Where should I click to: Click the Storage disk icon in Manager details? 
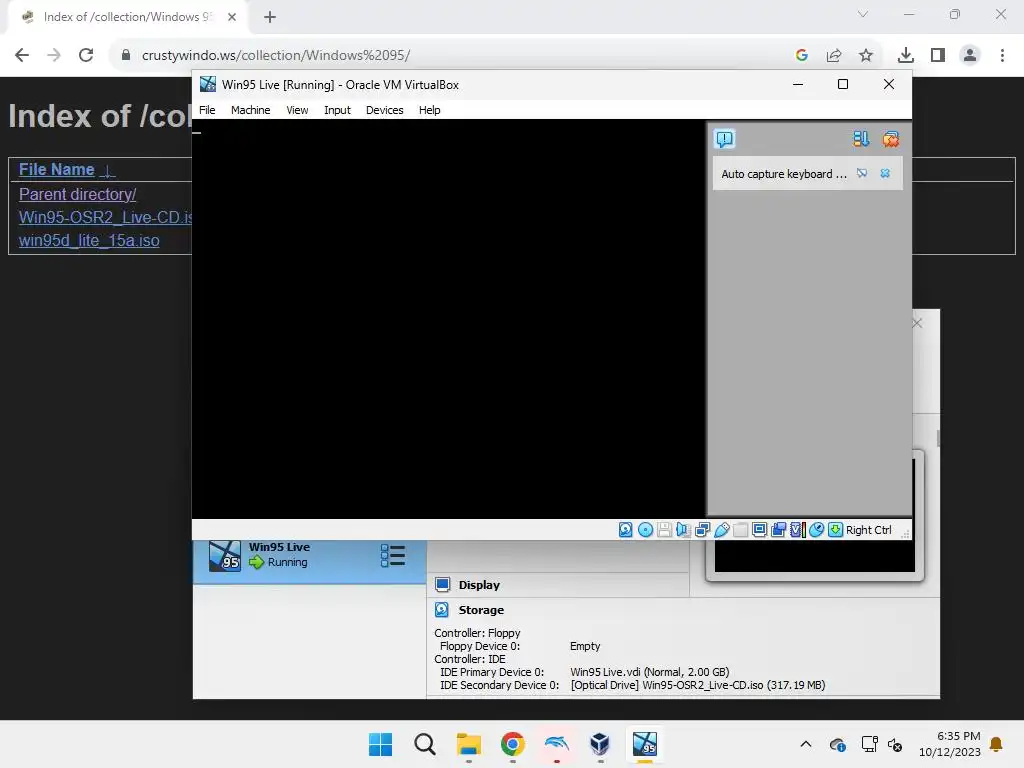click(x=442, y=609)
